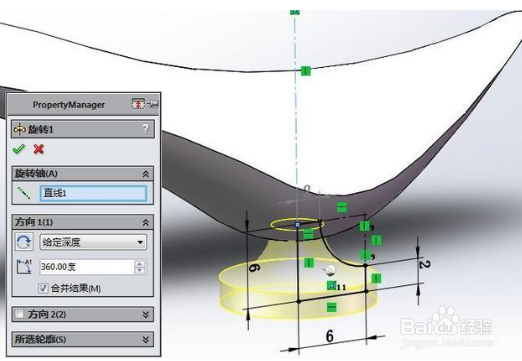The height and width of the screenshot is (361, 522).
Task: Click the relation marker labeled 11
Action: [x=331, y=286]
